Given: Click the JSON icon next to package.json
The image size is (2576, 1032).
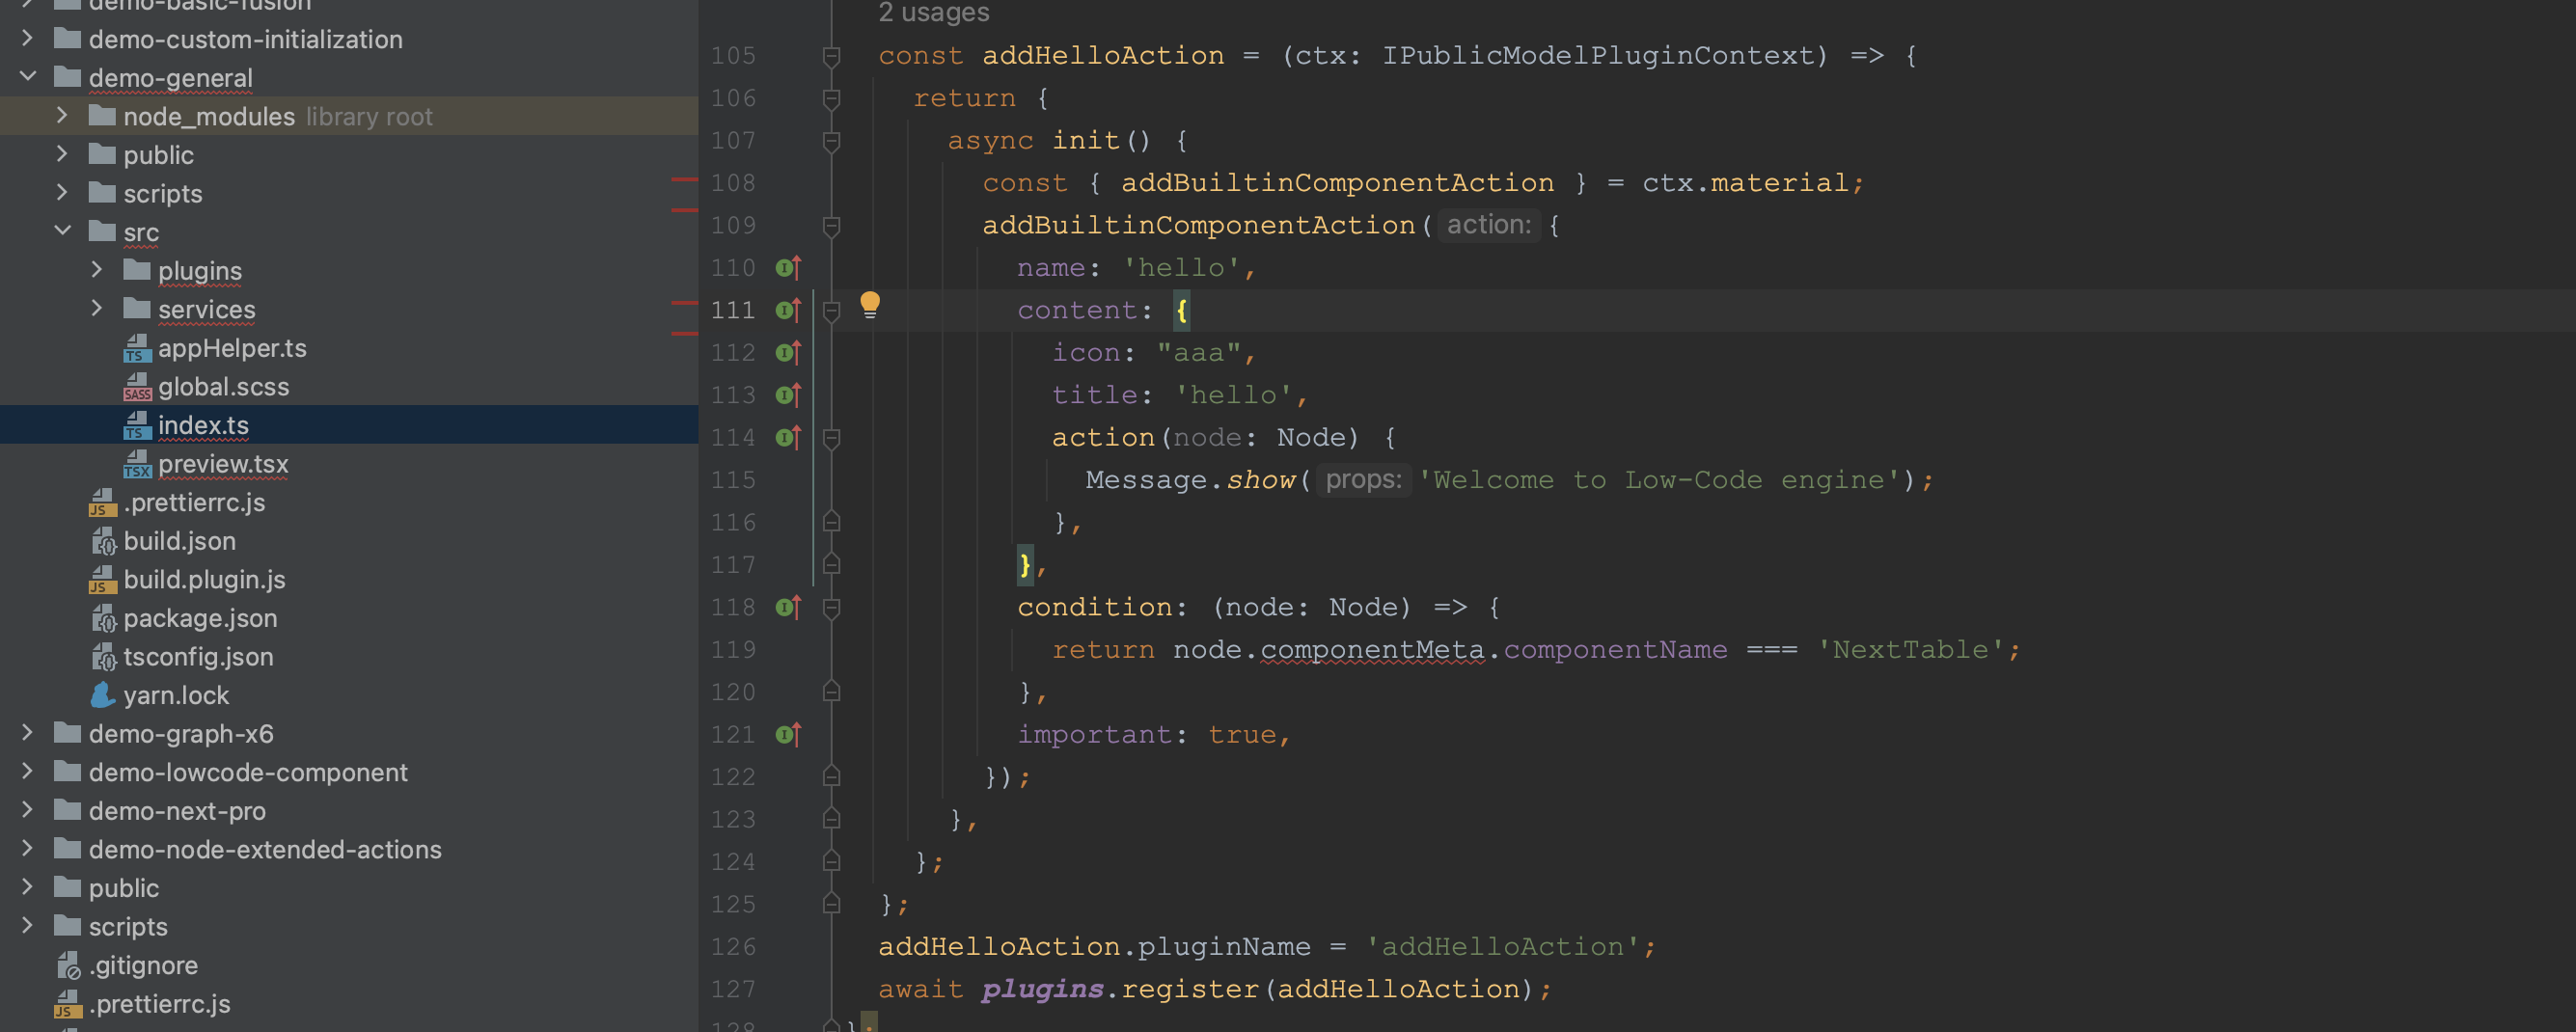Looking at the screenshot, I should click(105, 618).
